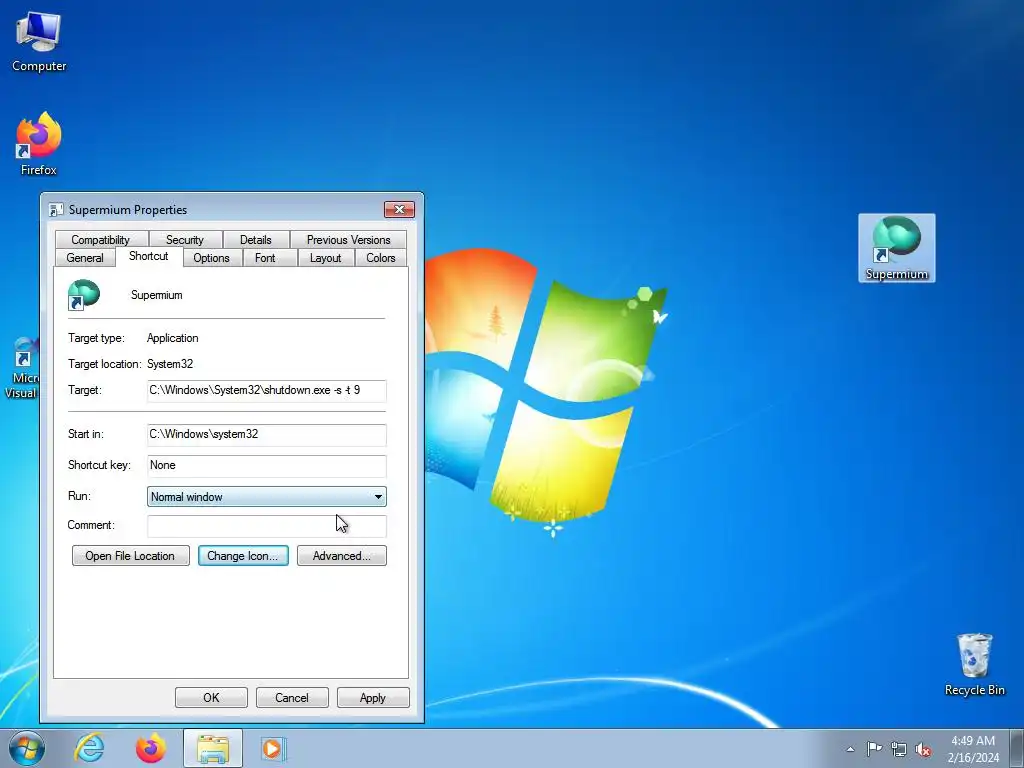Viewport: 1024px width, 768px height.
Task: Click the Target input field
Action: pos(266,391)
